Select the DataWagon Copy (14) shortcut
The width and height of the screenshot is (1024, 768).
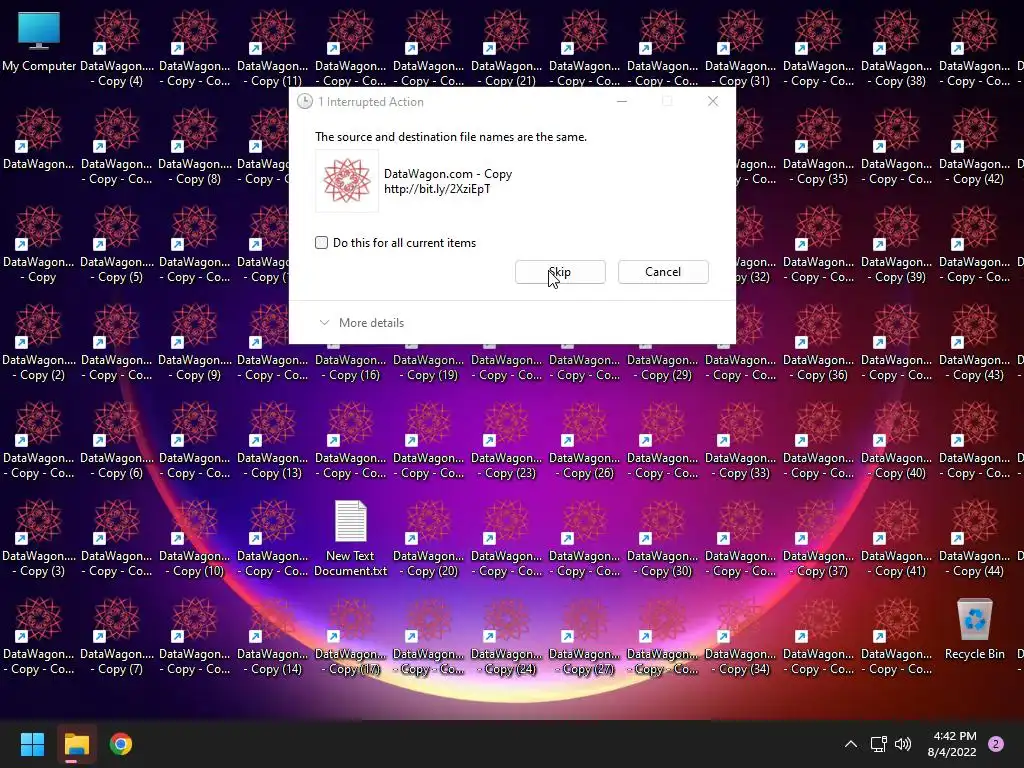(x=272, y=637)
